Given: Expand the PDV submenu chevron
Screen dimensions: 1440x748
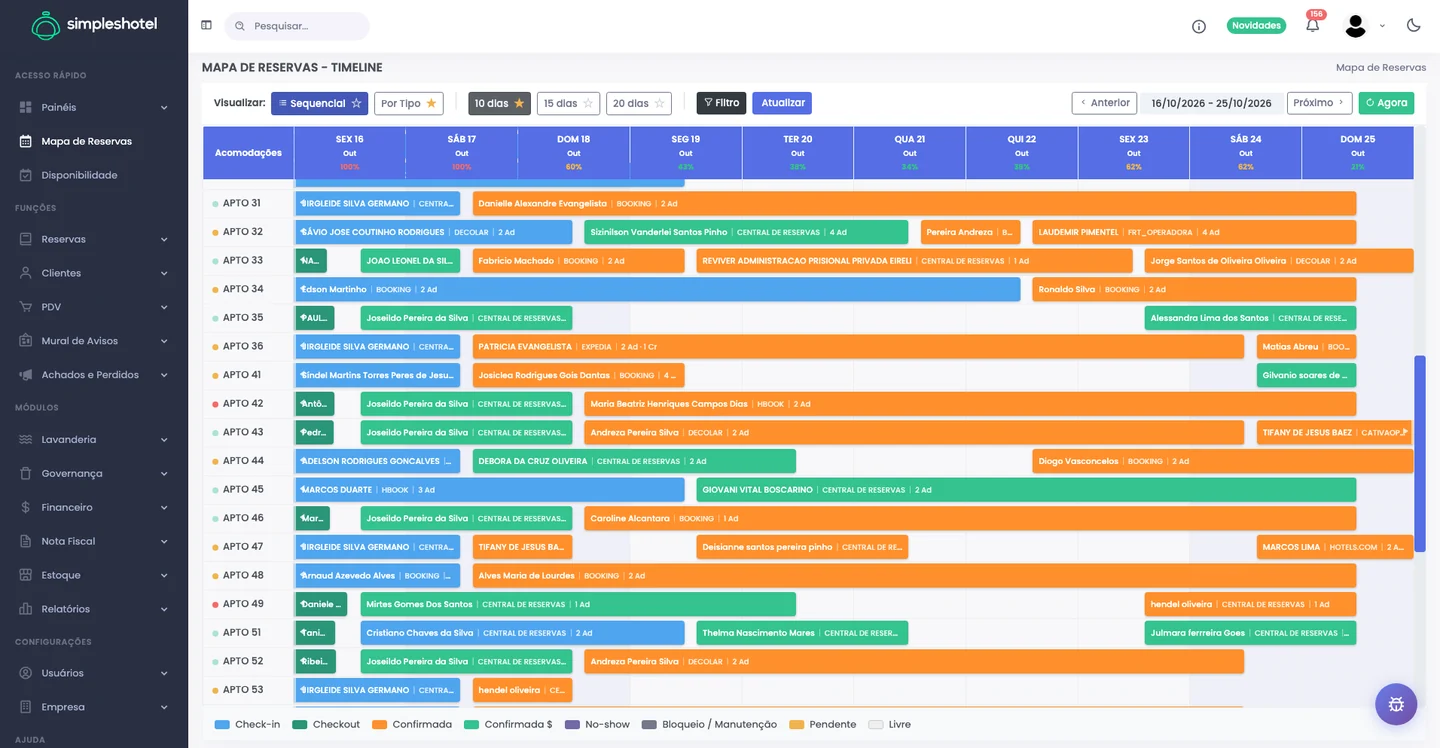Looking at the screenshot, I should (x=164, y=308).
